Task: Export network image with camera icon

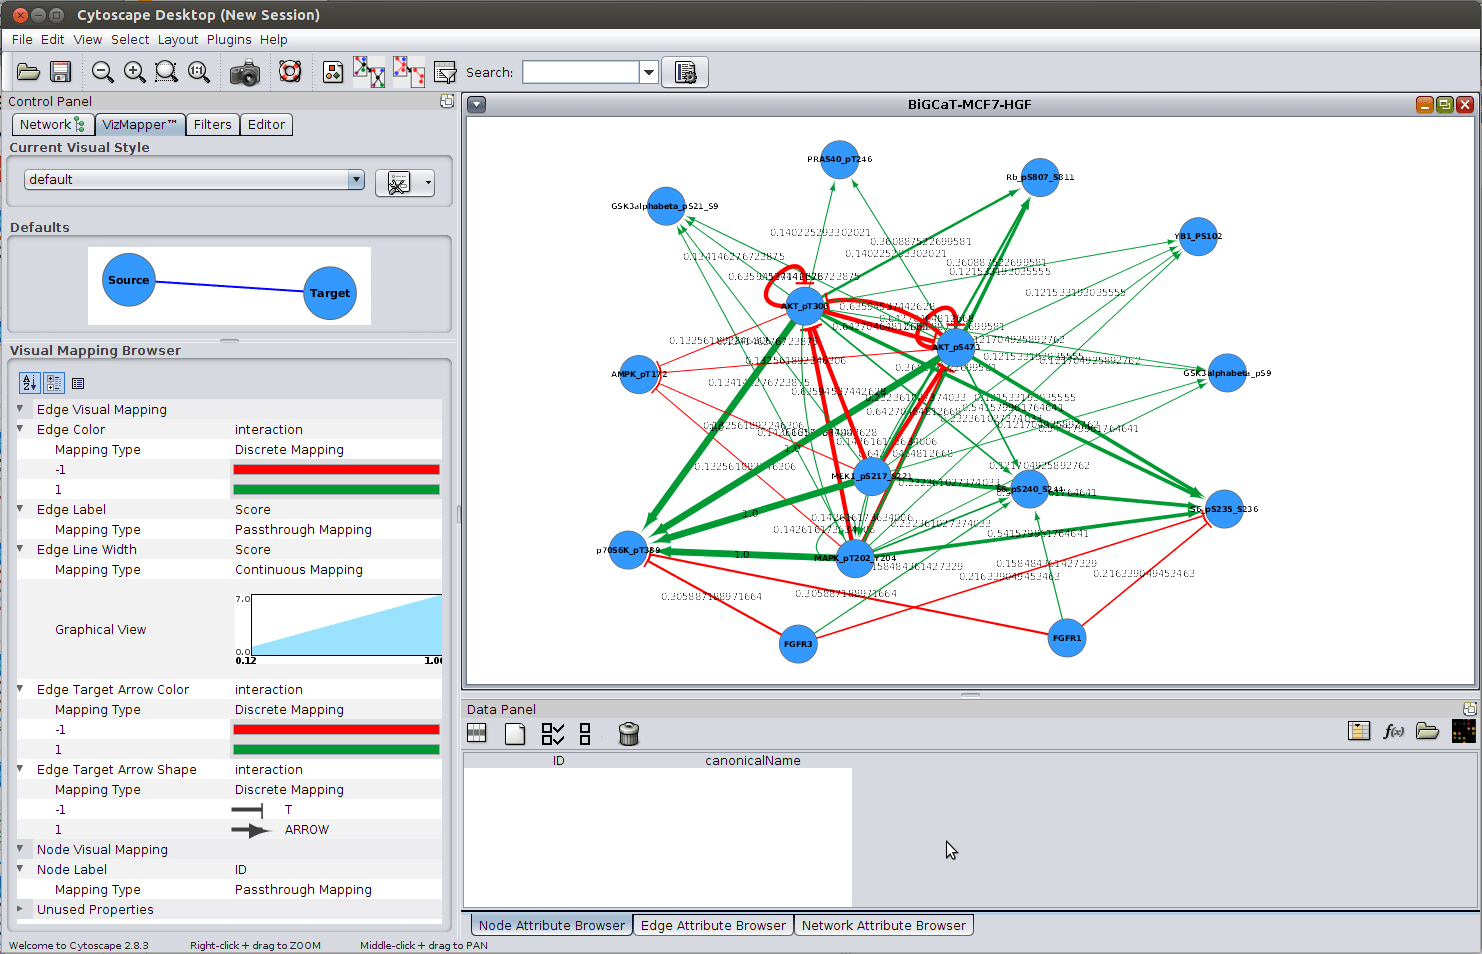Action: click(245, 72)
